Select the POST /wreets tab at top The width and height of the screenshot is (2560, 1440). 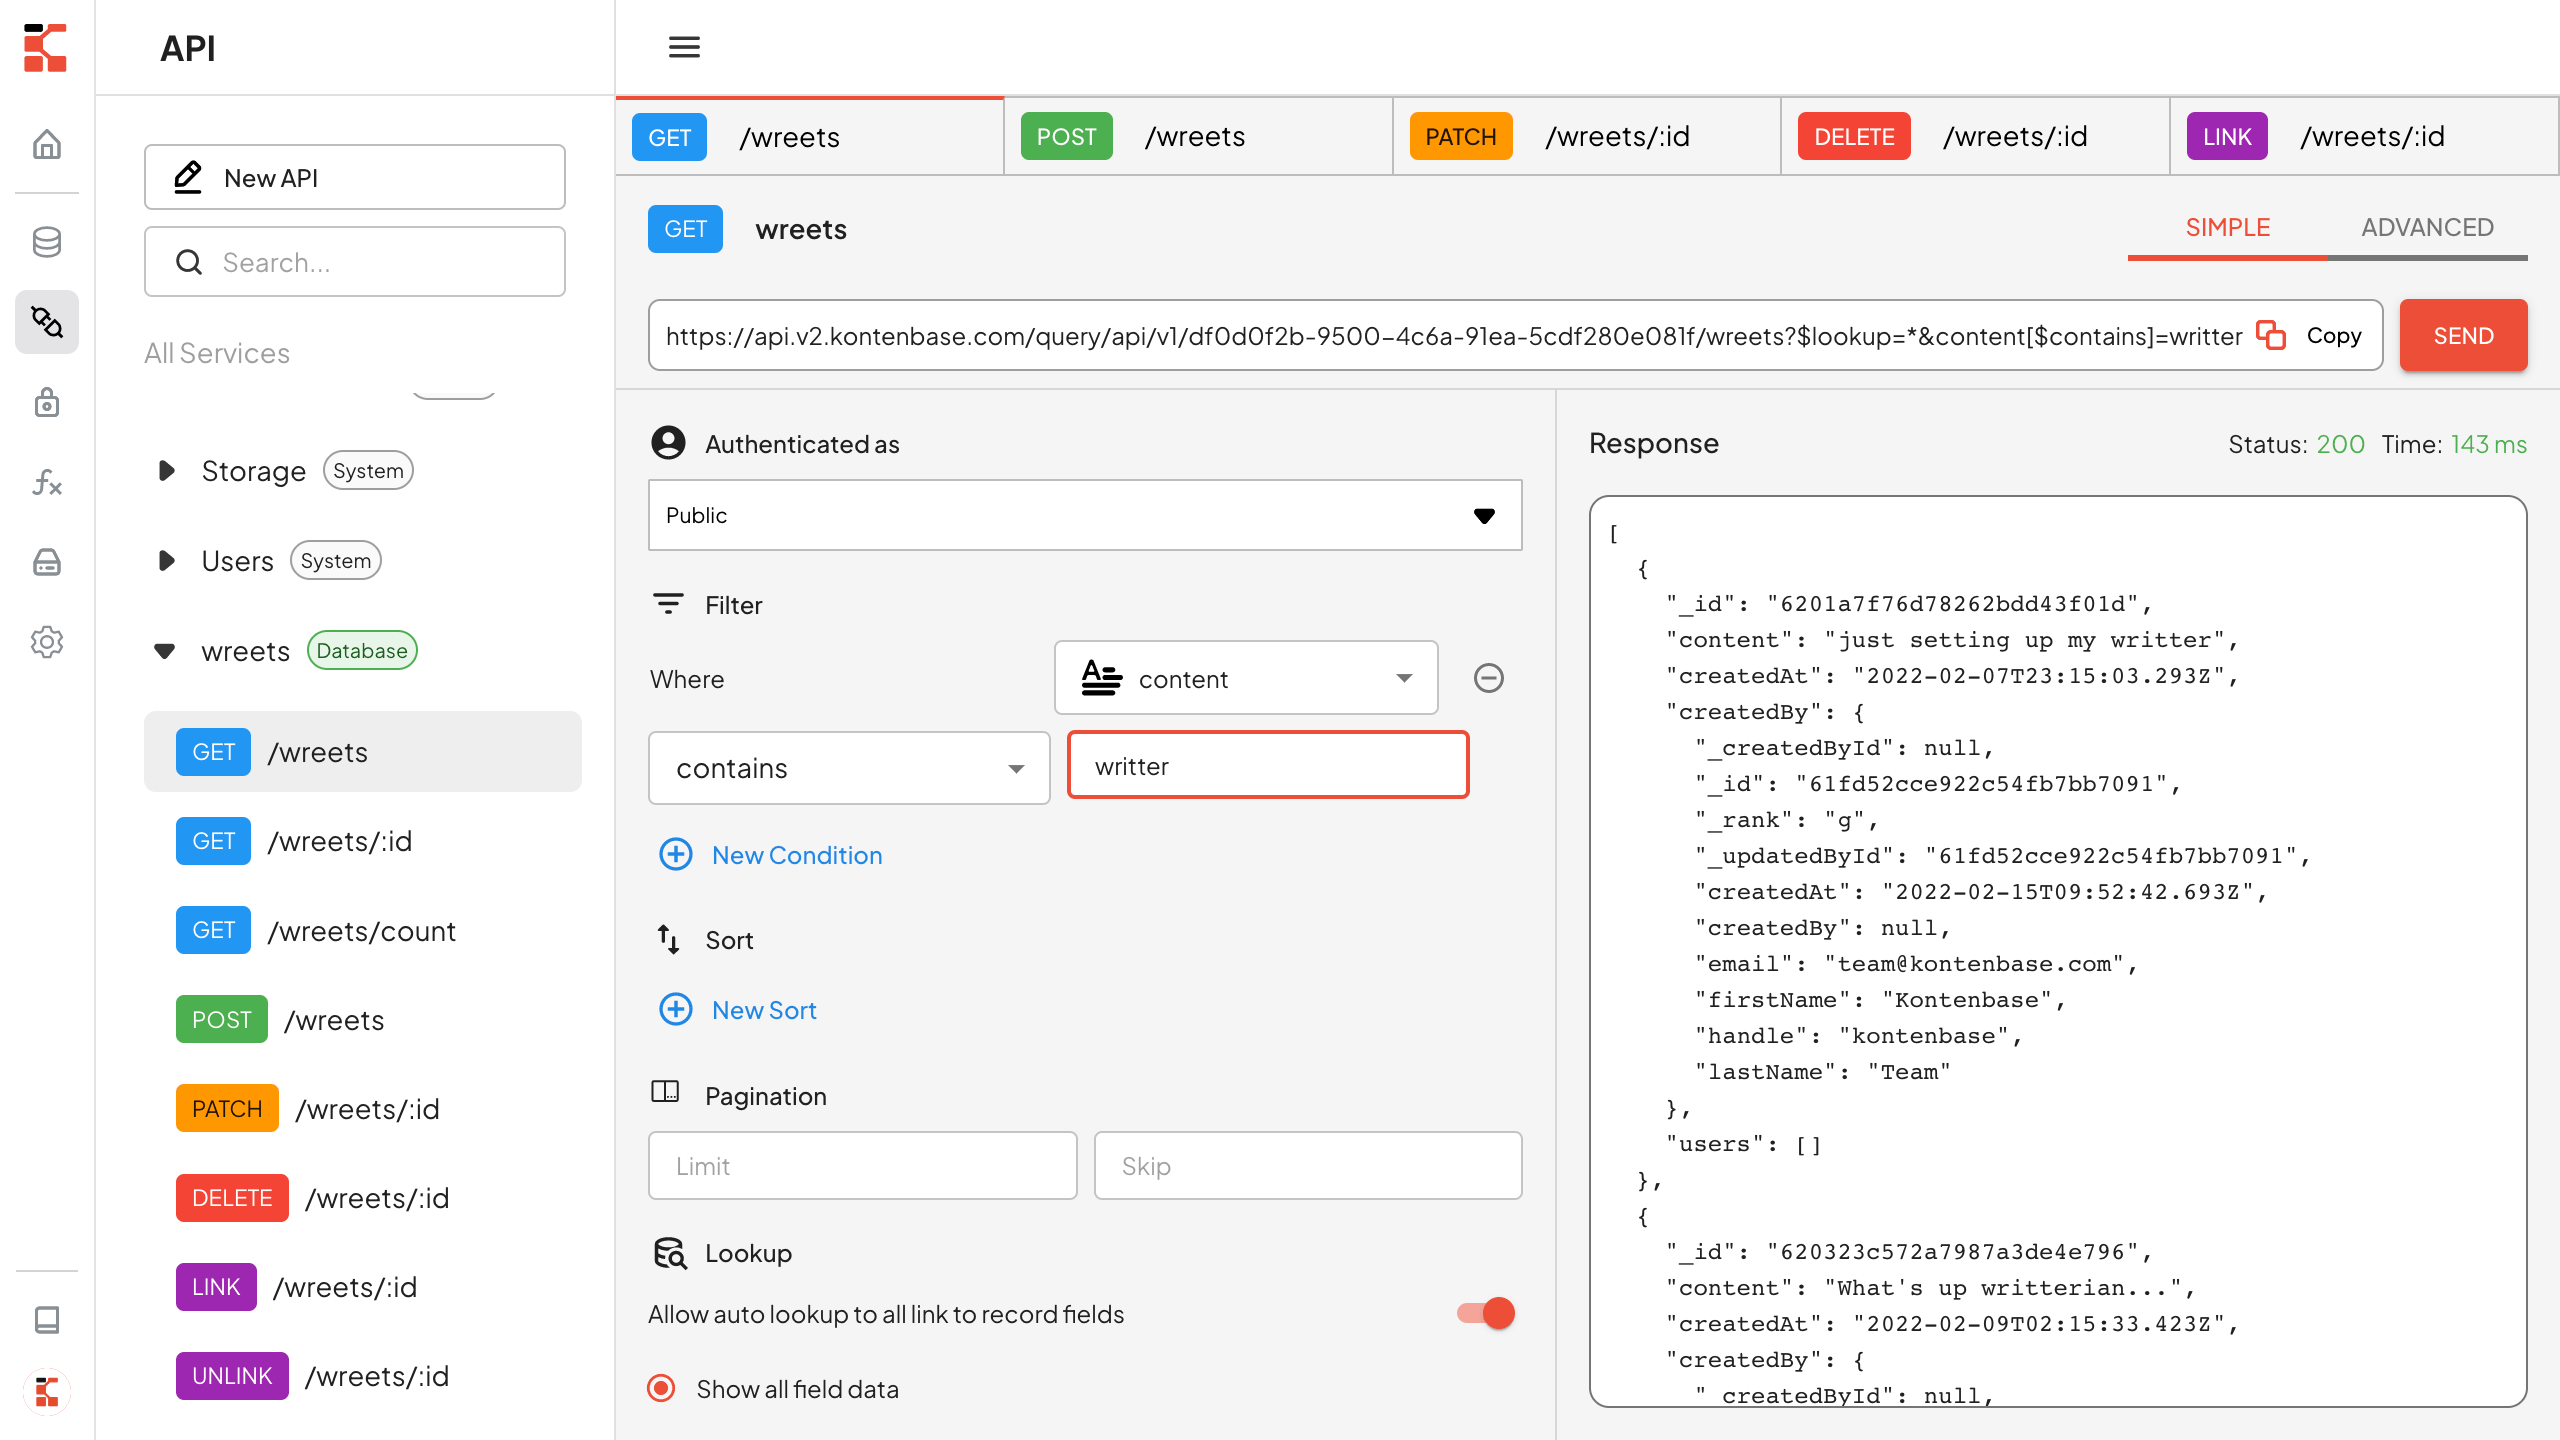[1196, 136]
